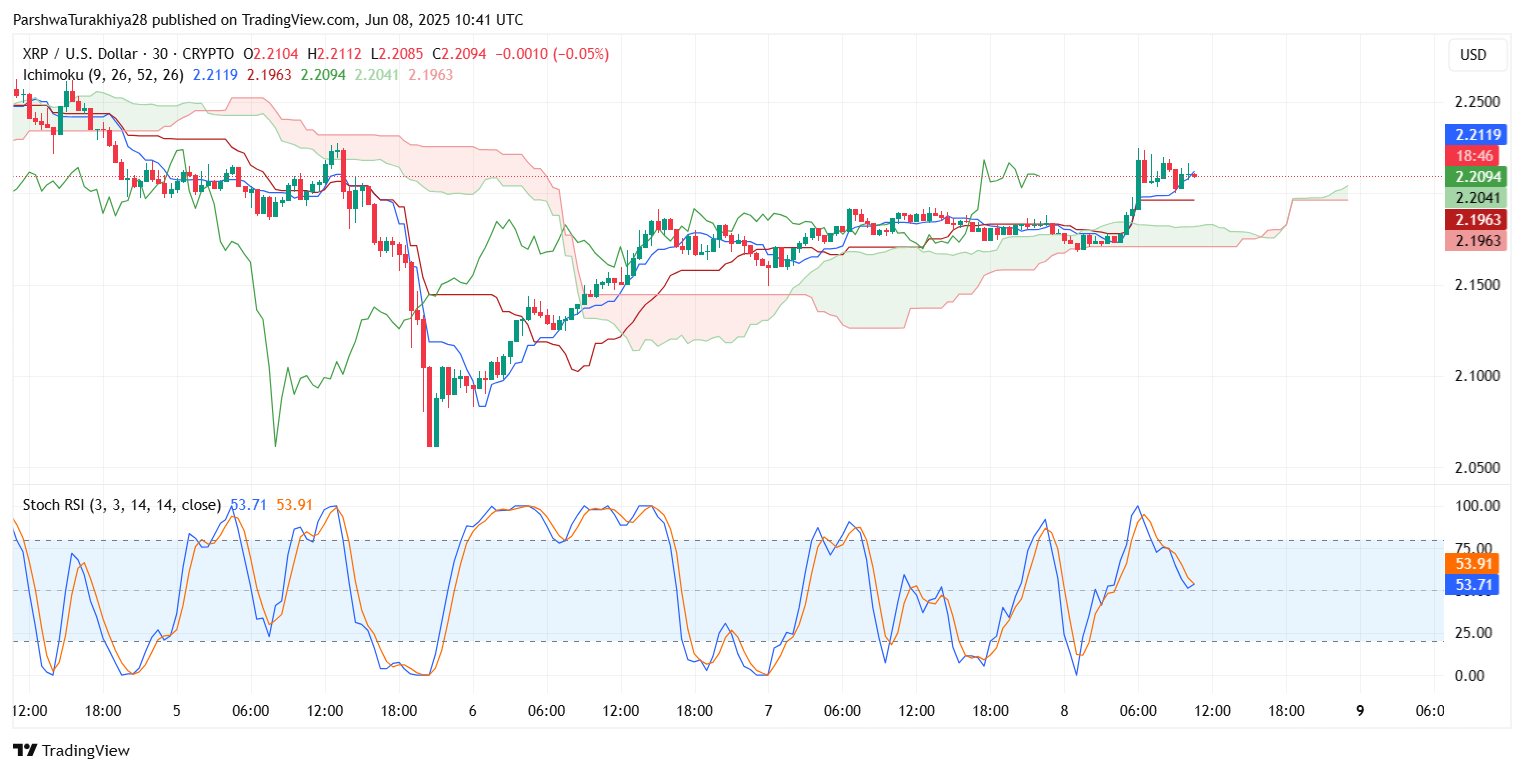The image size is (1524, 772).
Task: Click the pink 2.1963 price tag
Action: coord(1475,241)
